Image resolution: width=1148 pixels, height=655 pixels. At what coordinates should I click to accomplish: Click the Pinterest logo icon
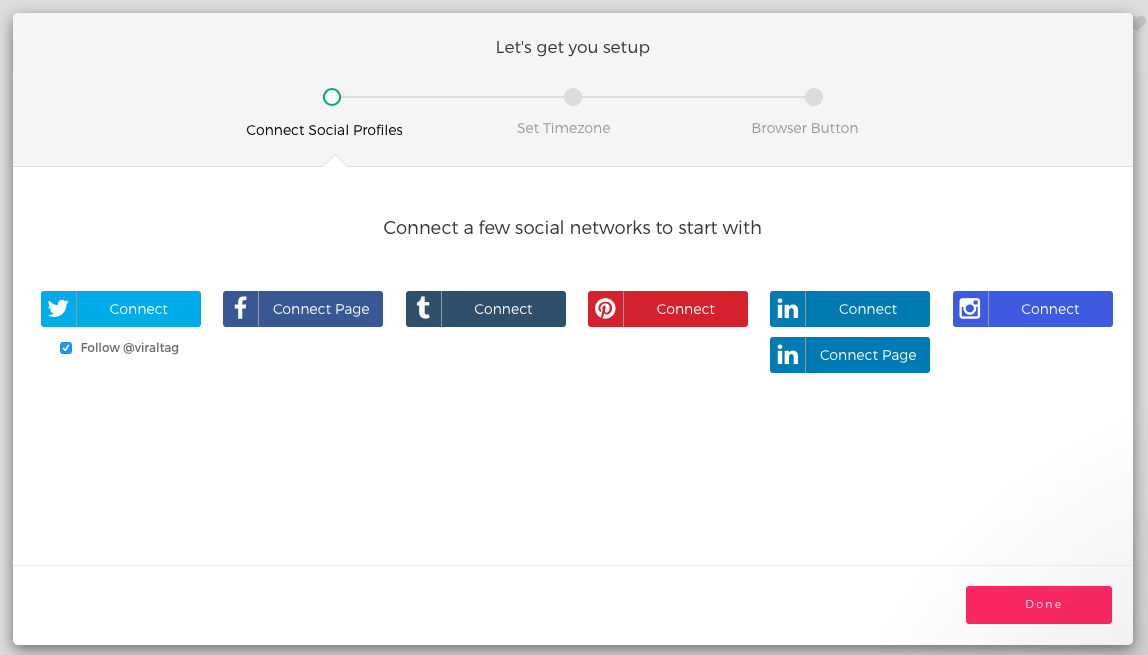605,309
